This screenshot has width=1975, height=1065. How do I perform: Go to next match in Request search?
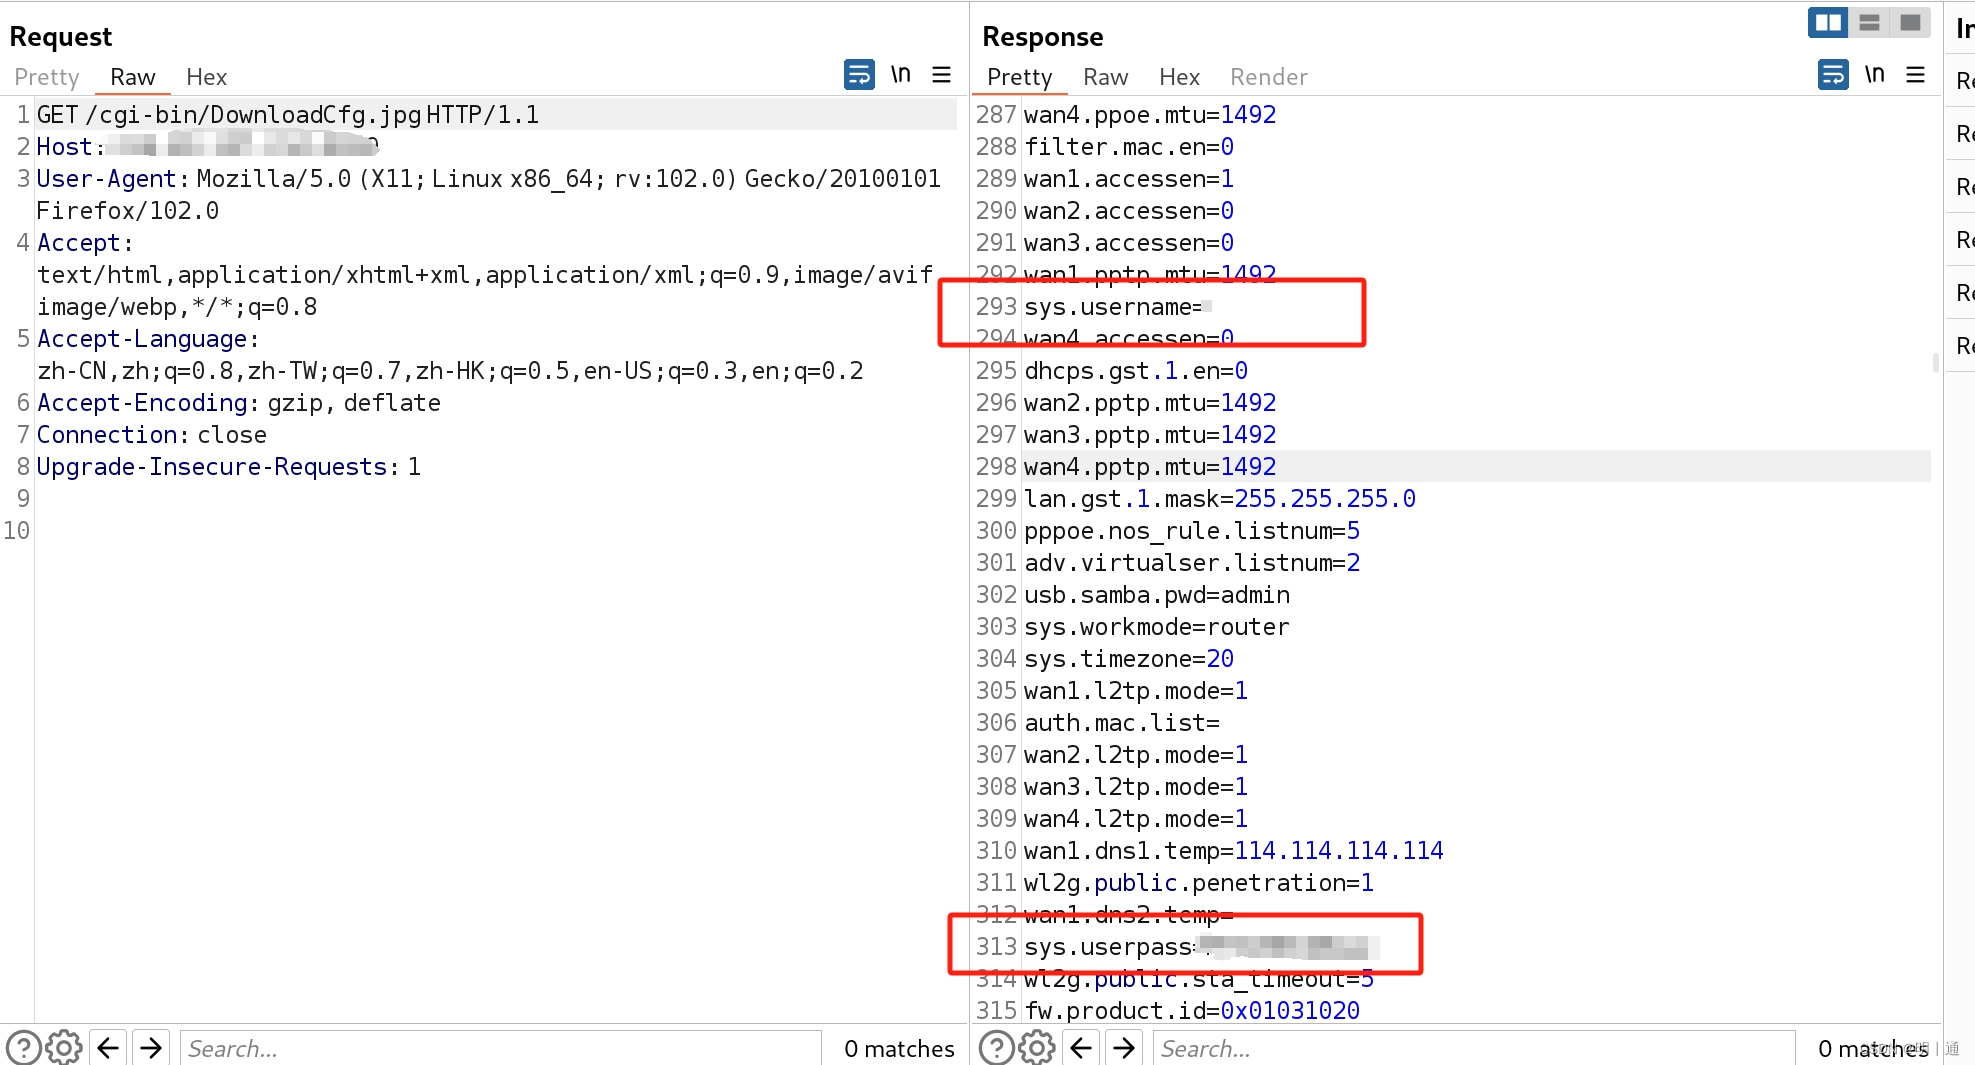(x=151, y=1048)
